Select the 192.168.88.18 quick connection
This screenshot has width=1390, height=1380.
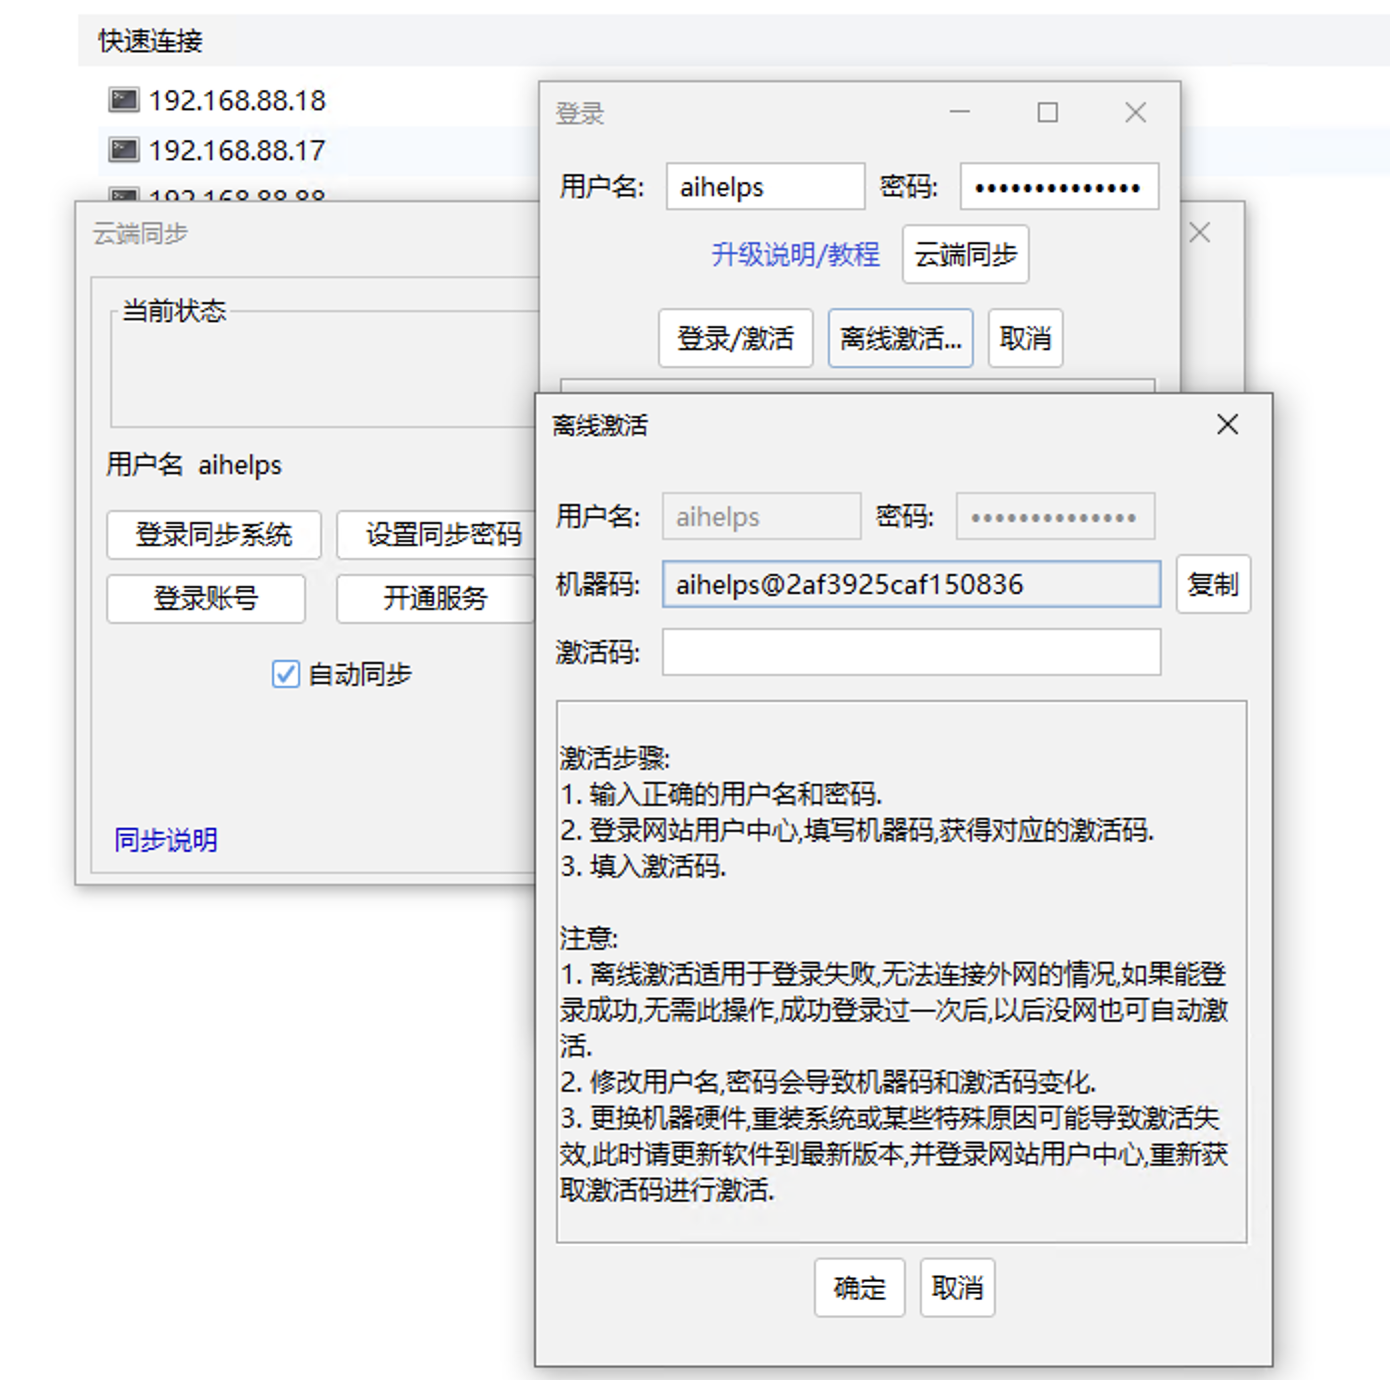pos(237,100)
